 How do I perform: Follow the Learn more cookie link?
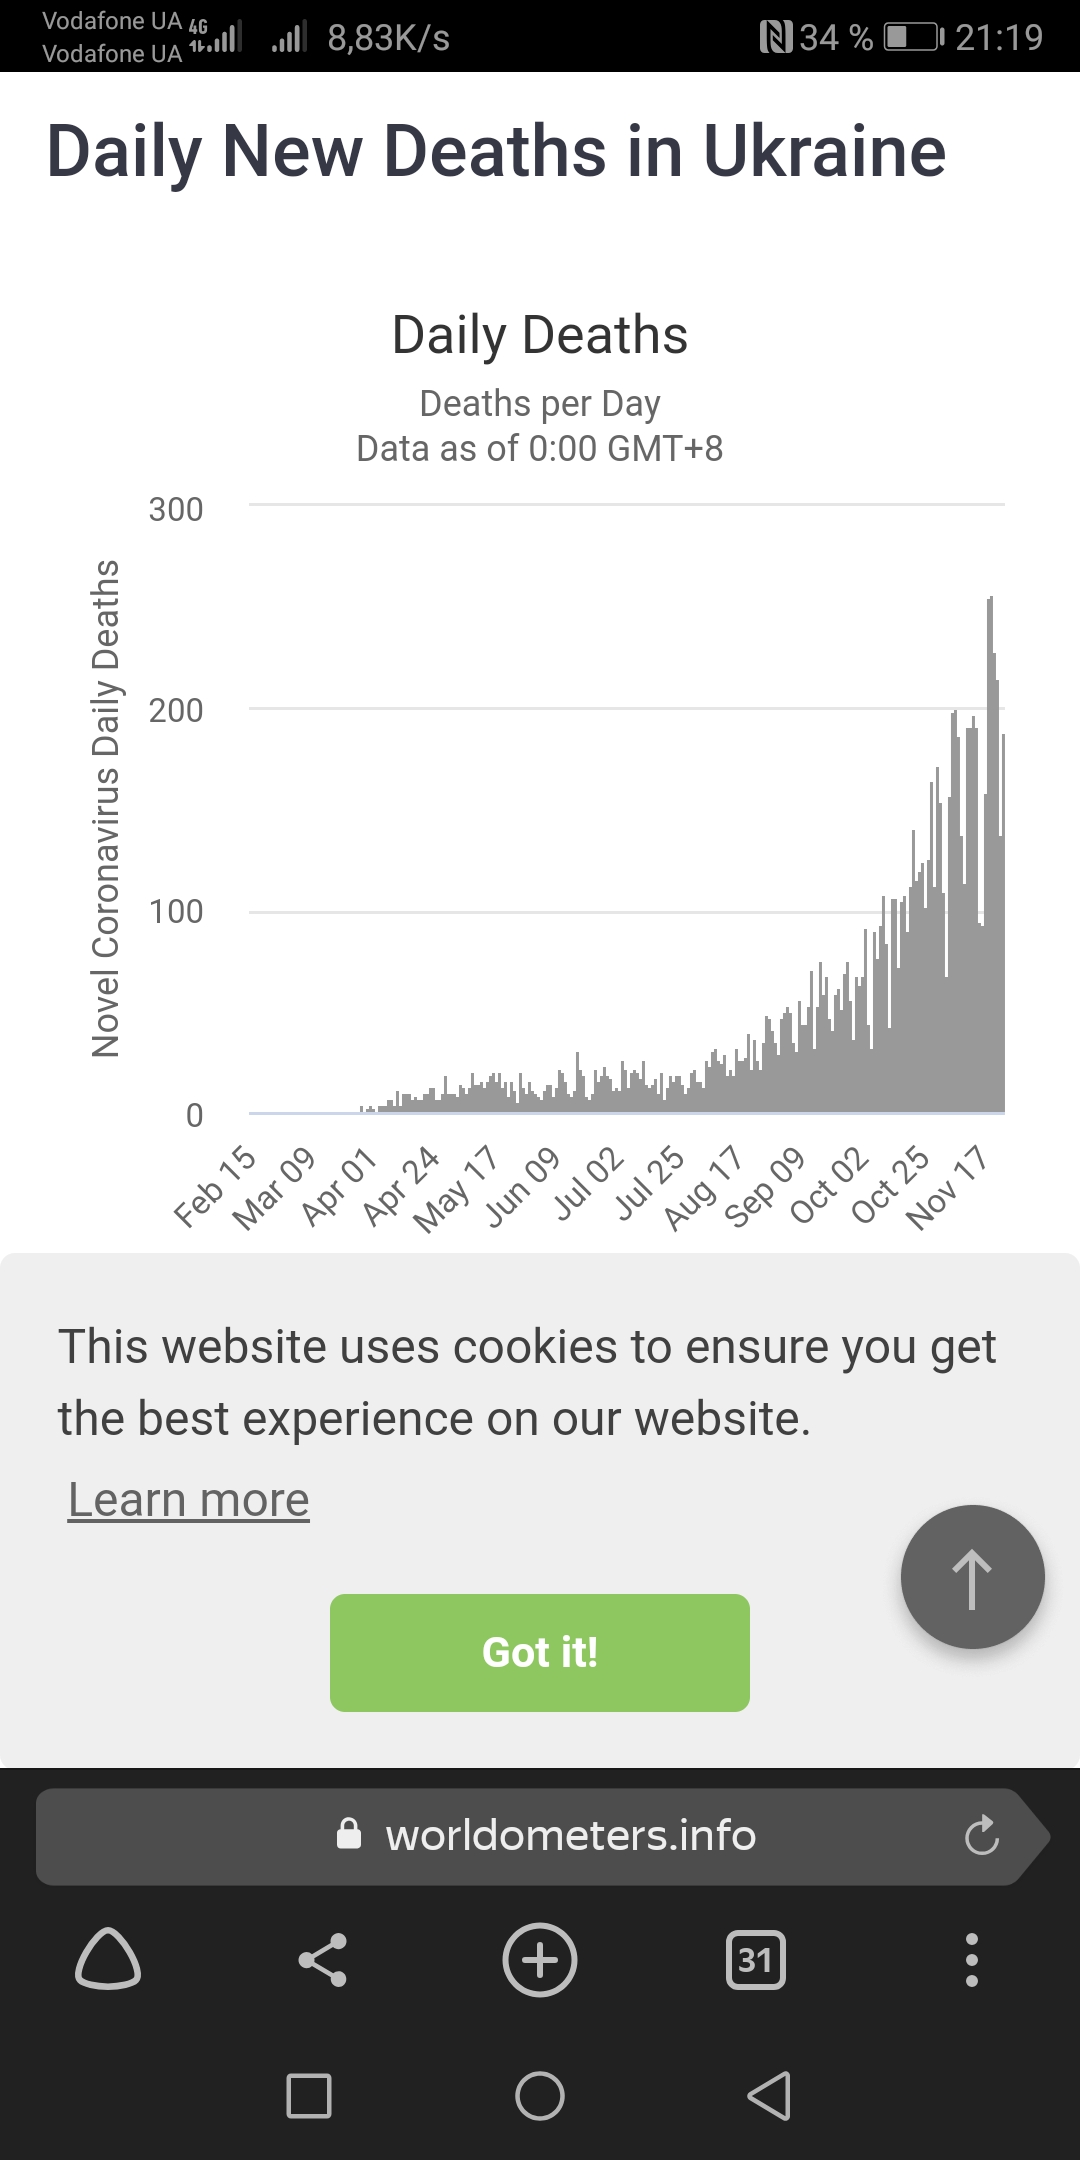pos(189,1500)
